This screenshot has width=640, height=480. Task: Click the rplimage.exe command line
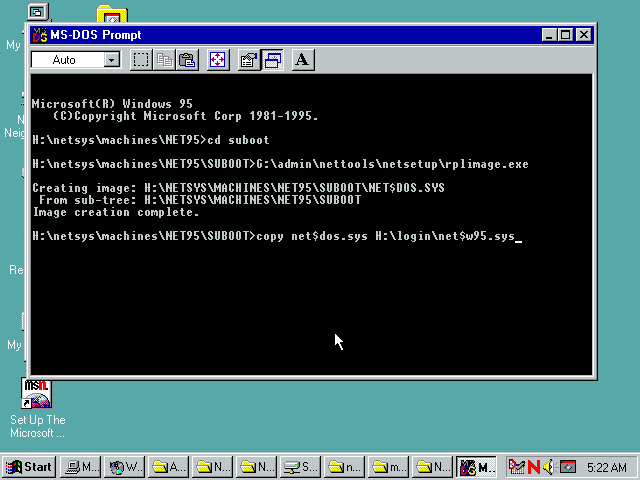click(280, 164)
